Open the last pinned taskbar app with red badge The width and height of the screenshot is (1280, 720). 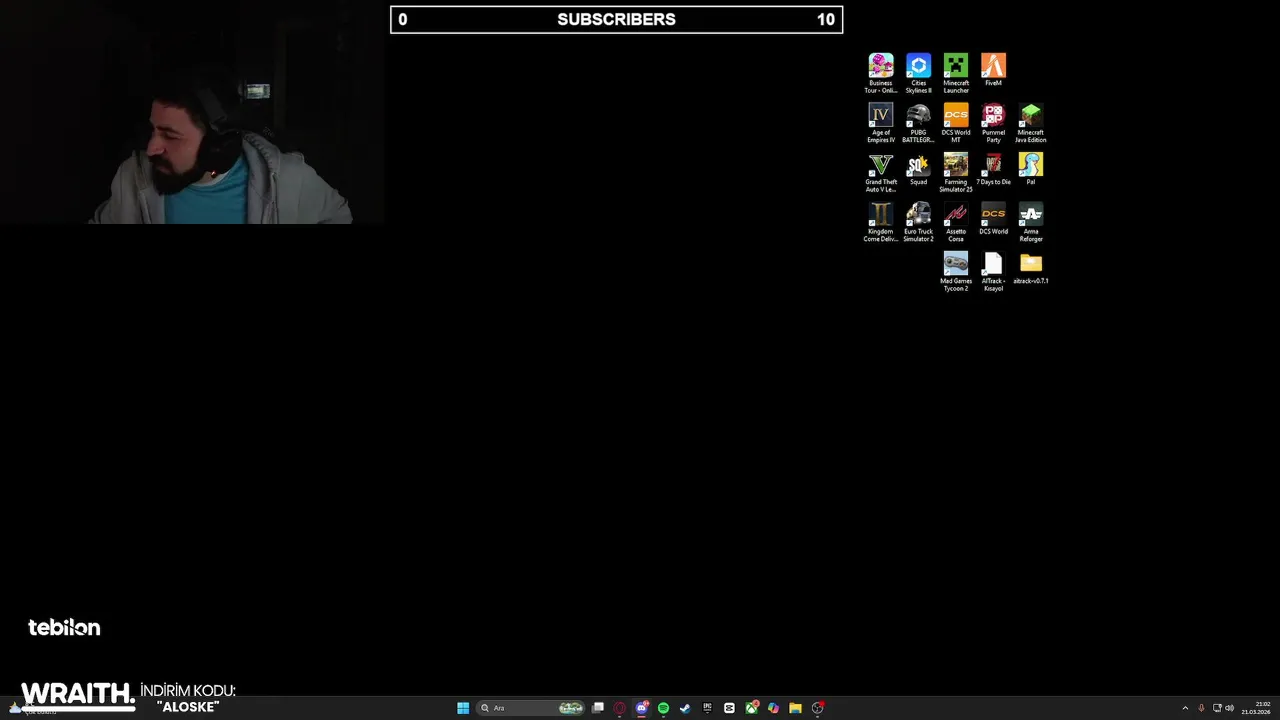[x=817, y=708]
